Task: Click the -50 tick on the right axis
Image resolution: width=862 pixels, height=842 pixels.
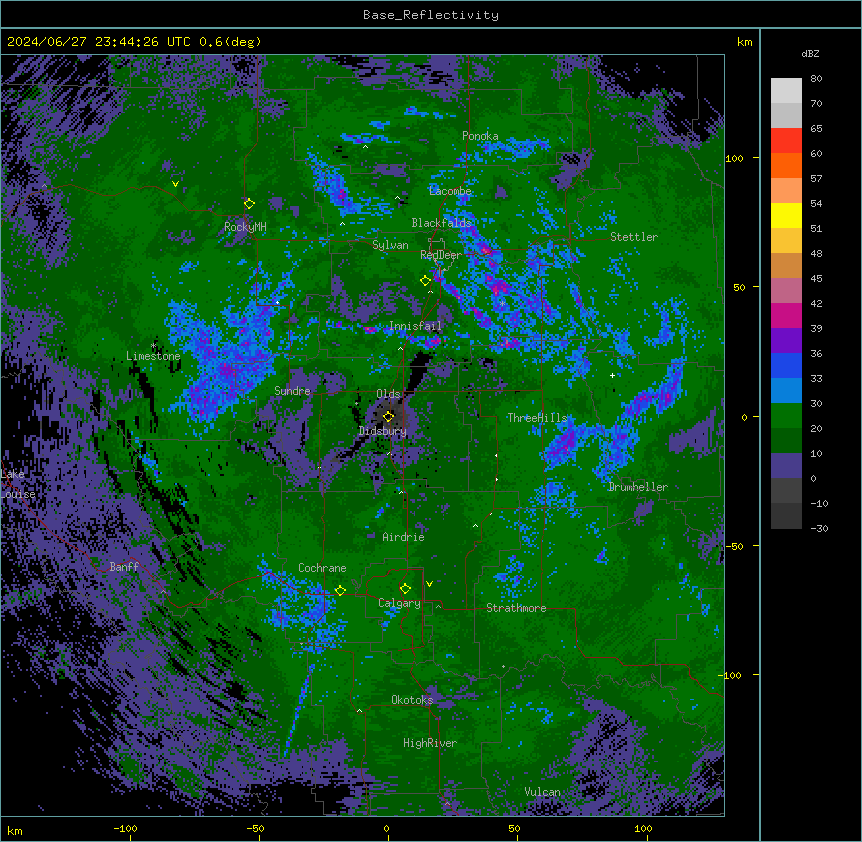Action: (734, 546)
